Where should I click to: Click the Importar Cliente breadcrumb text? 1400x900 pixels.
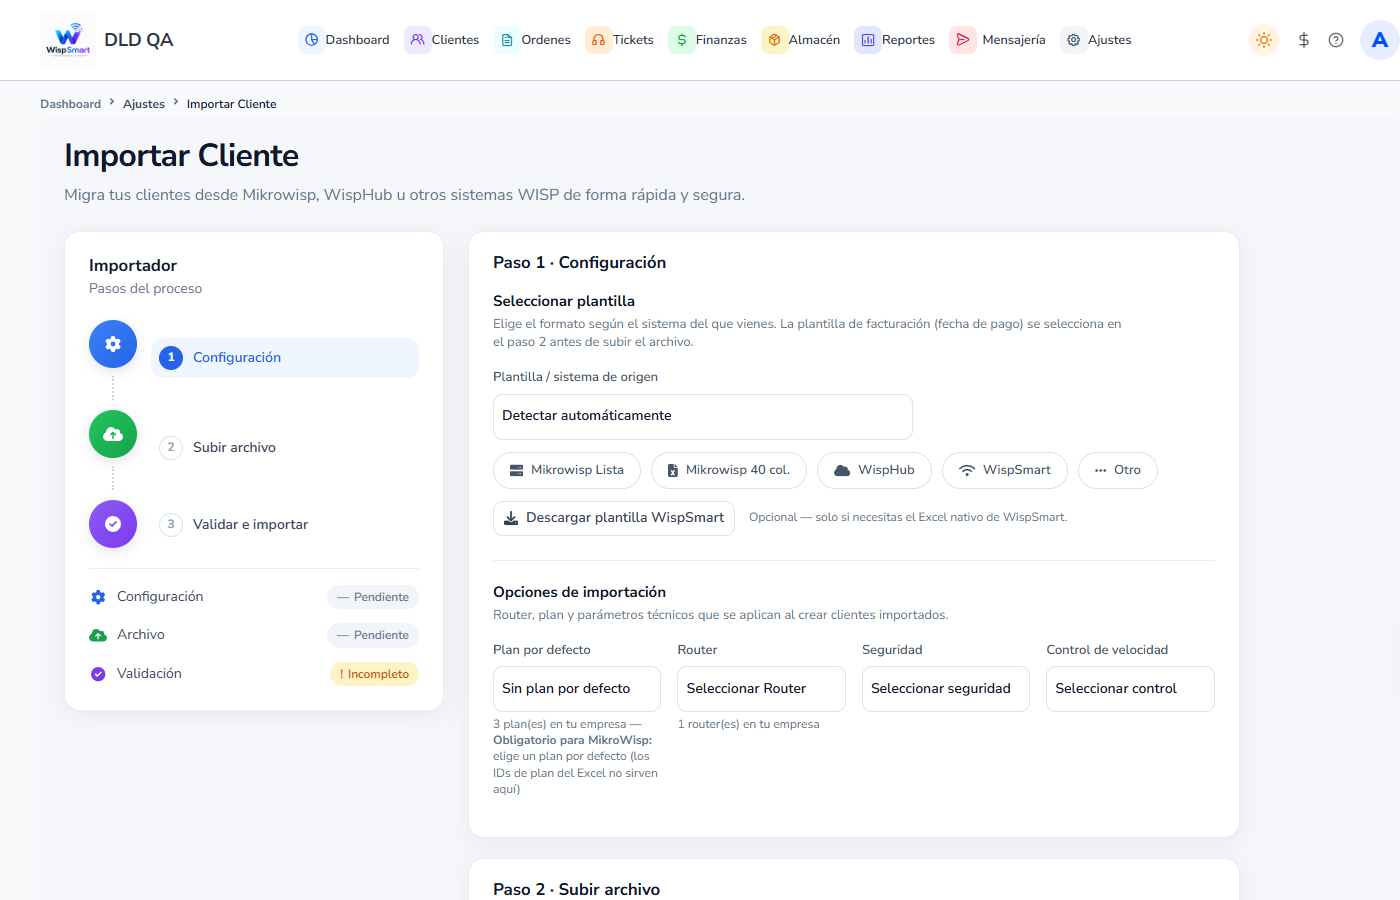[232, 104]
